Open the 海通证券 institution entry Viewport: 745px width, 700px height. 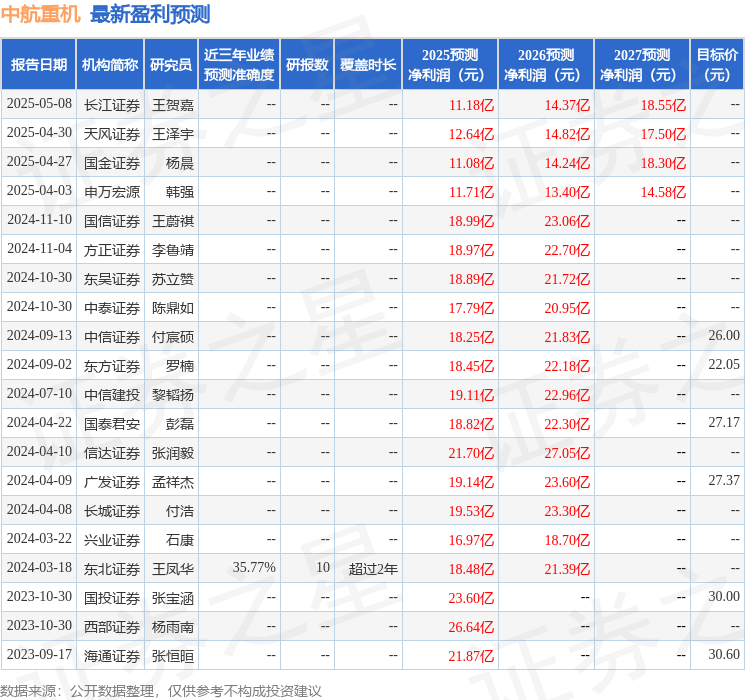(112, 655)
